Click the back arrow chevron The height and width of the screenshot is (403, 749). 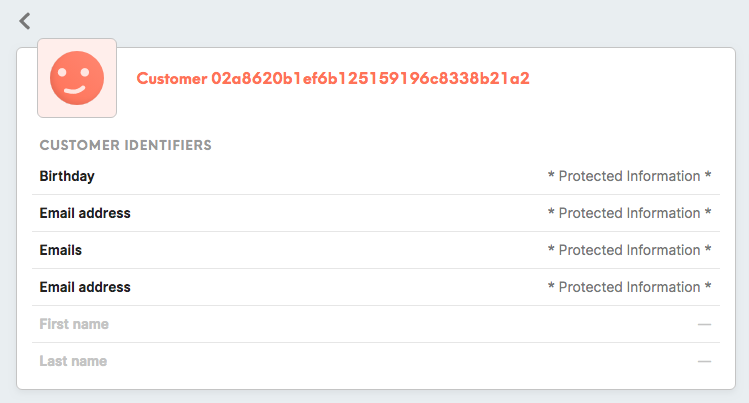(25, 21)
